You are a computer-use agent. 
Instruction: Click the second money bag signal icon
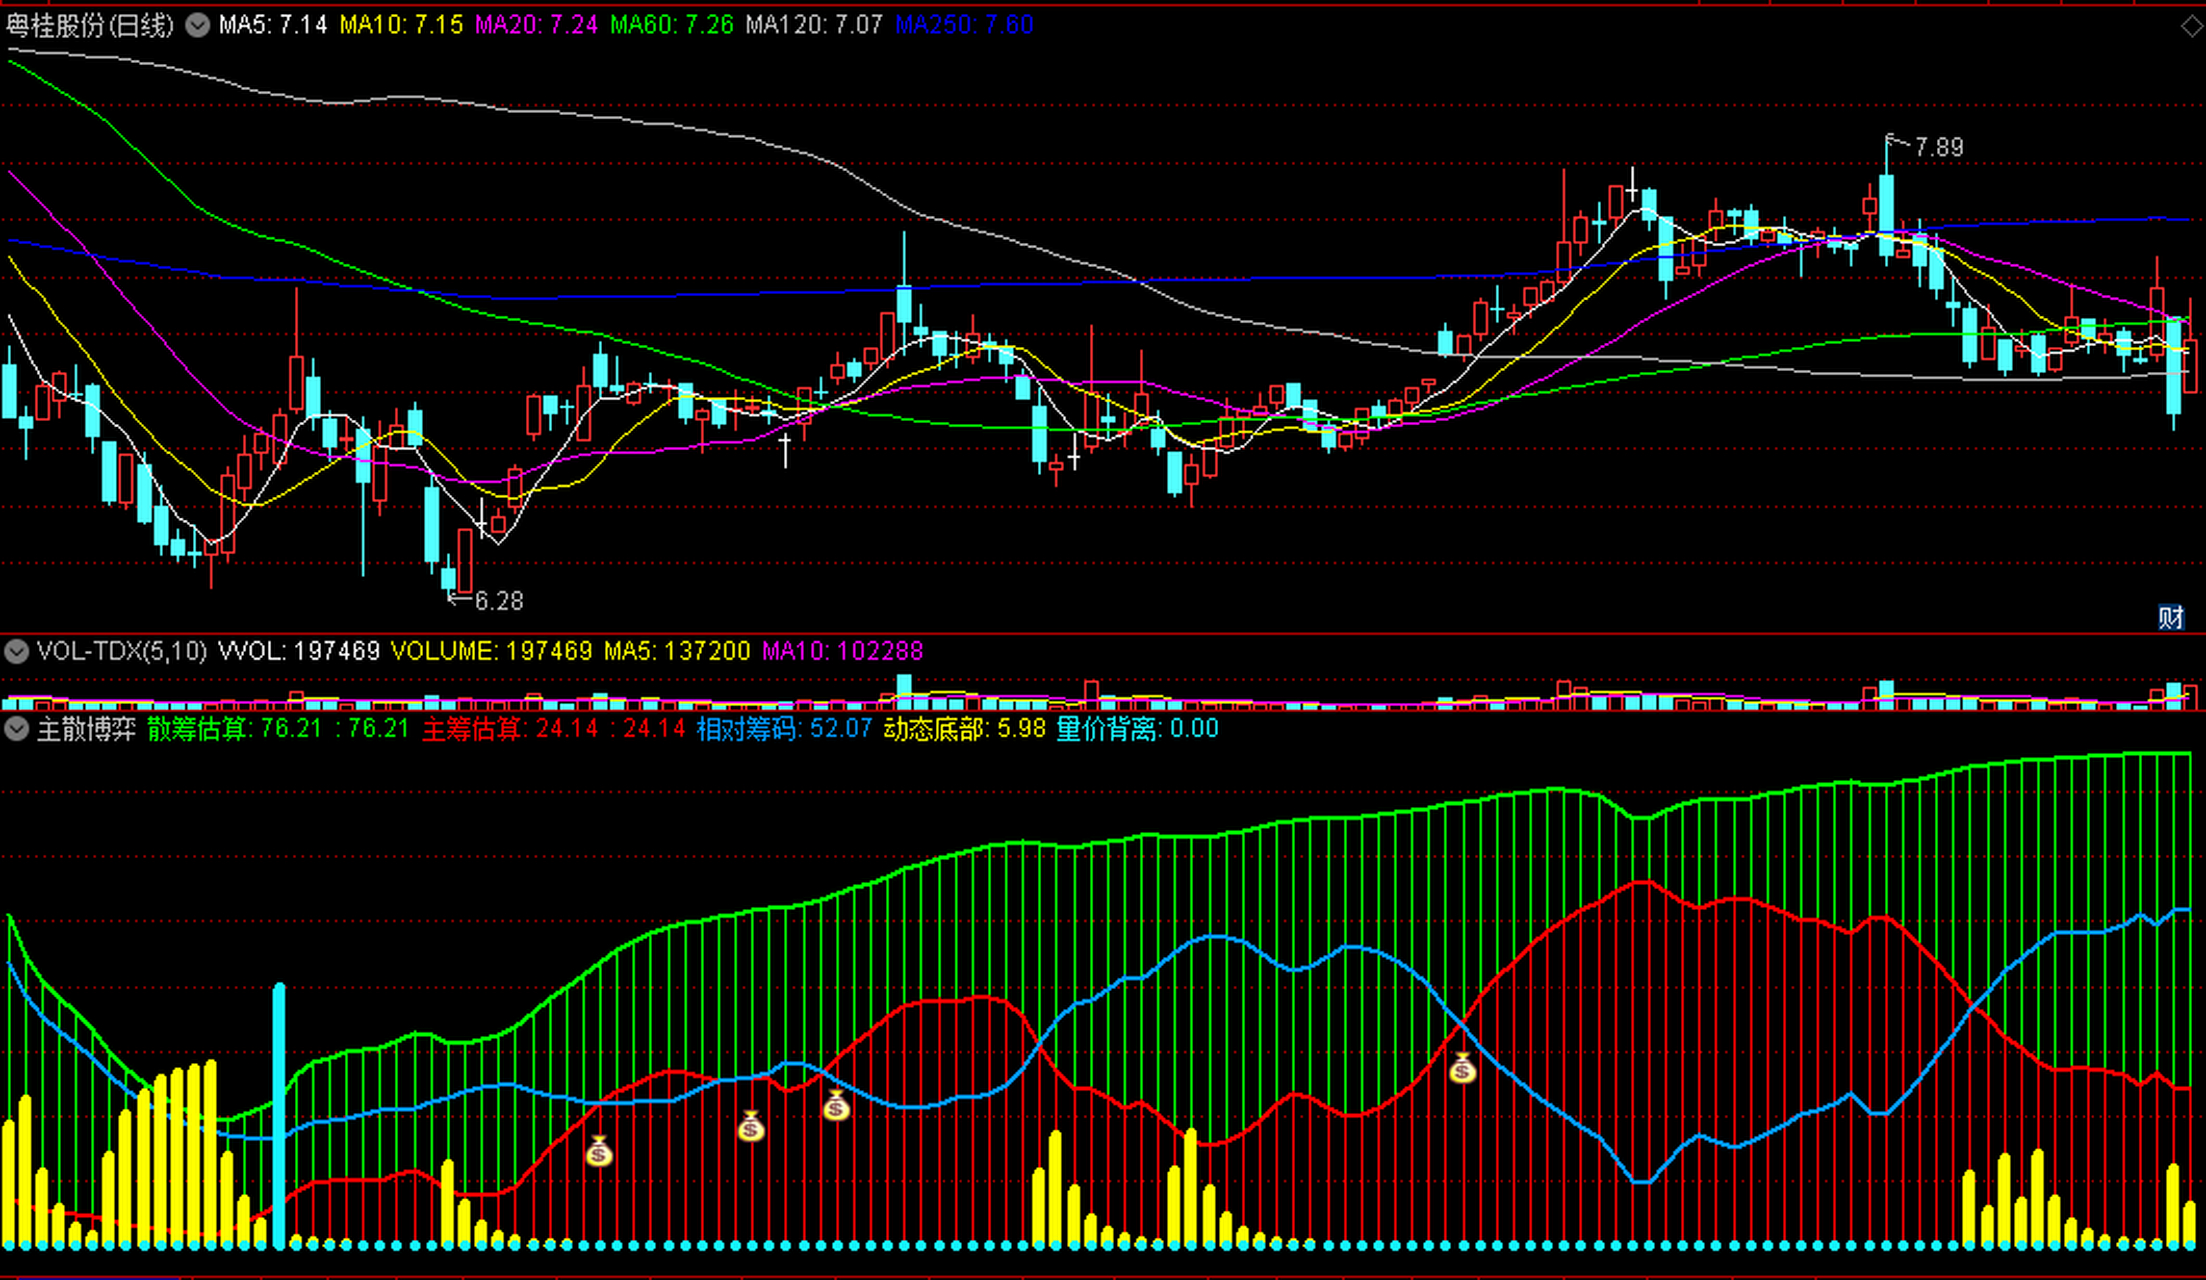[750, 1127]
